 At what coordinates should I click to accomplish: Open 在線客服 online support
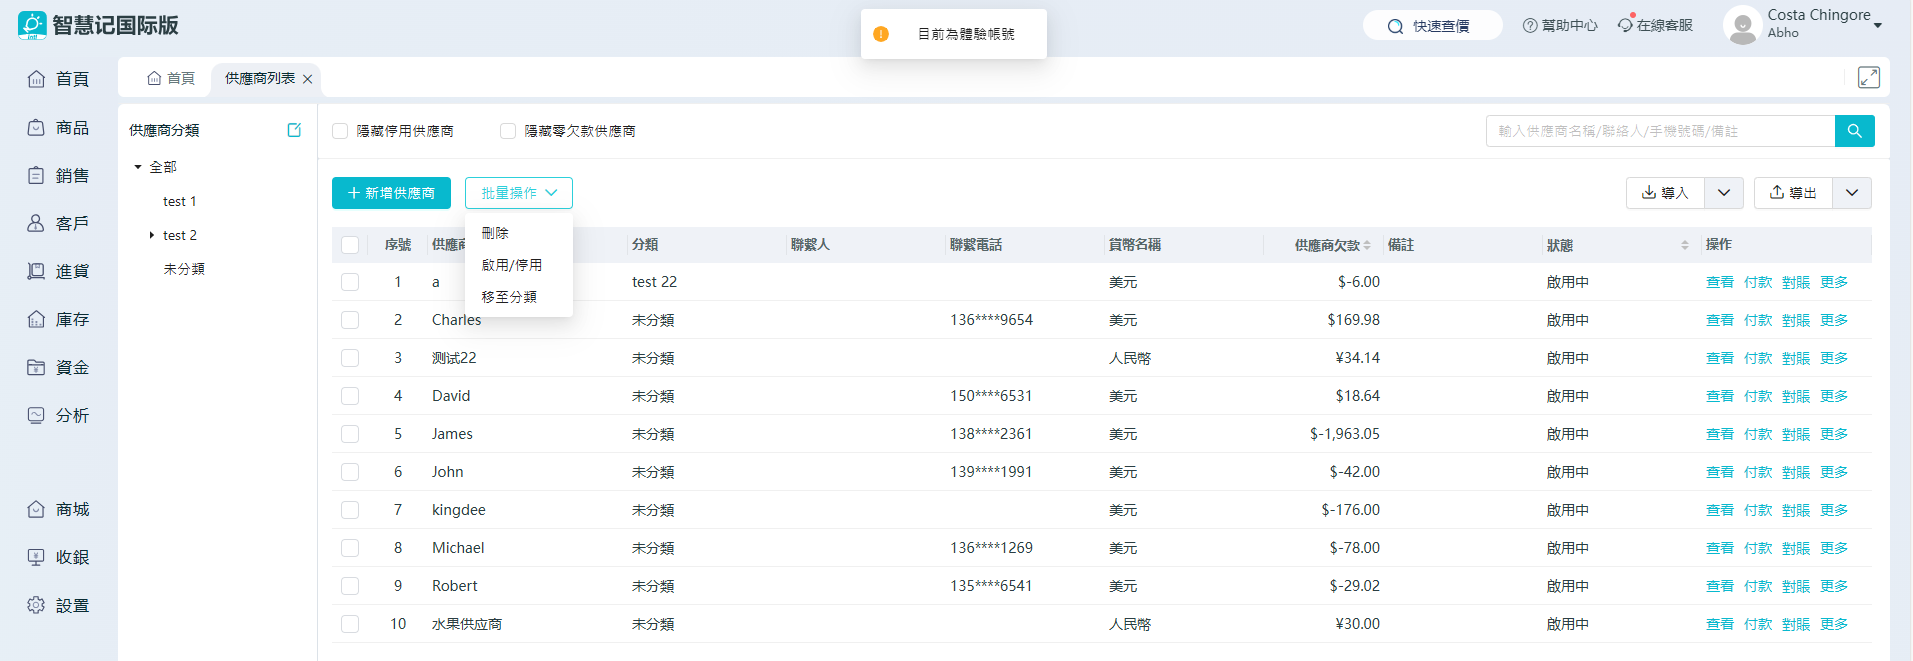1655,26
